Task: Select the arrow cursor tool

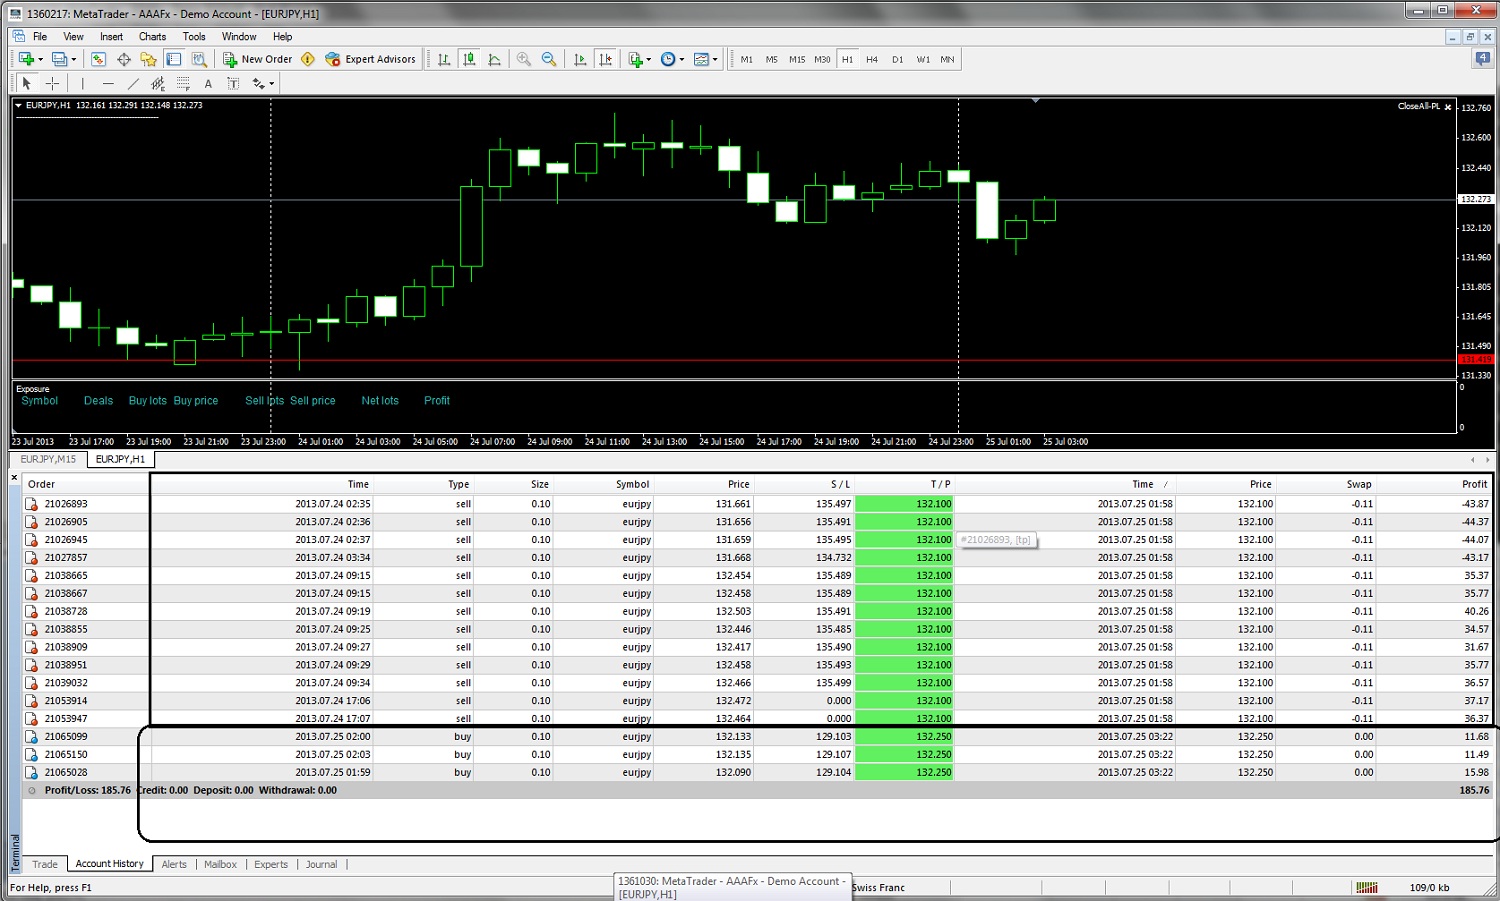Action: 27,83
